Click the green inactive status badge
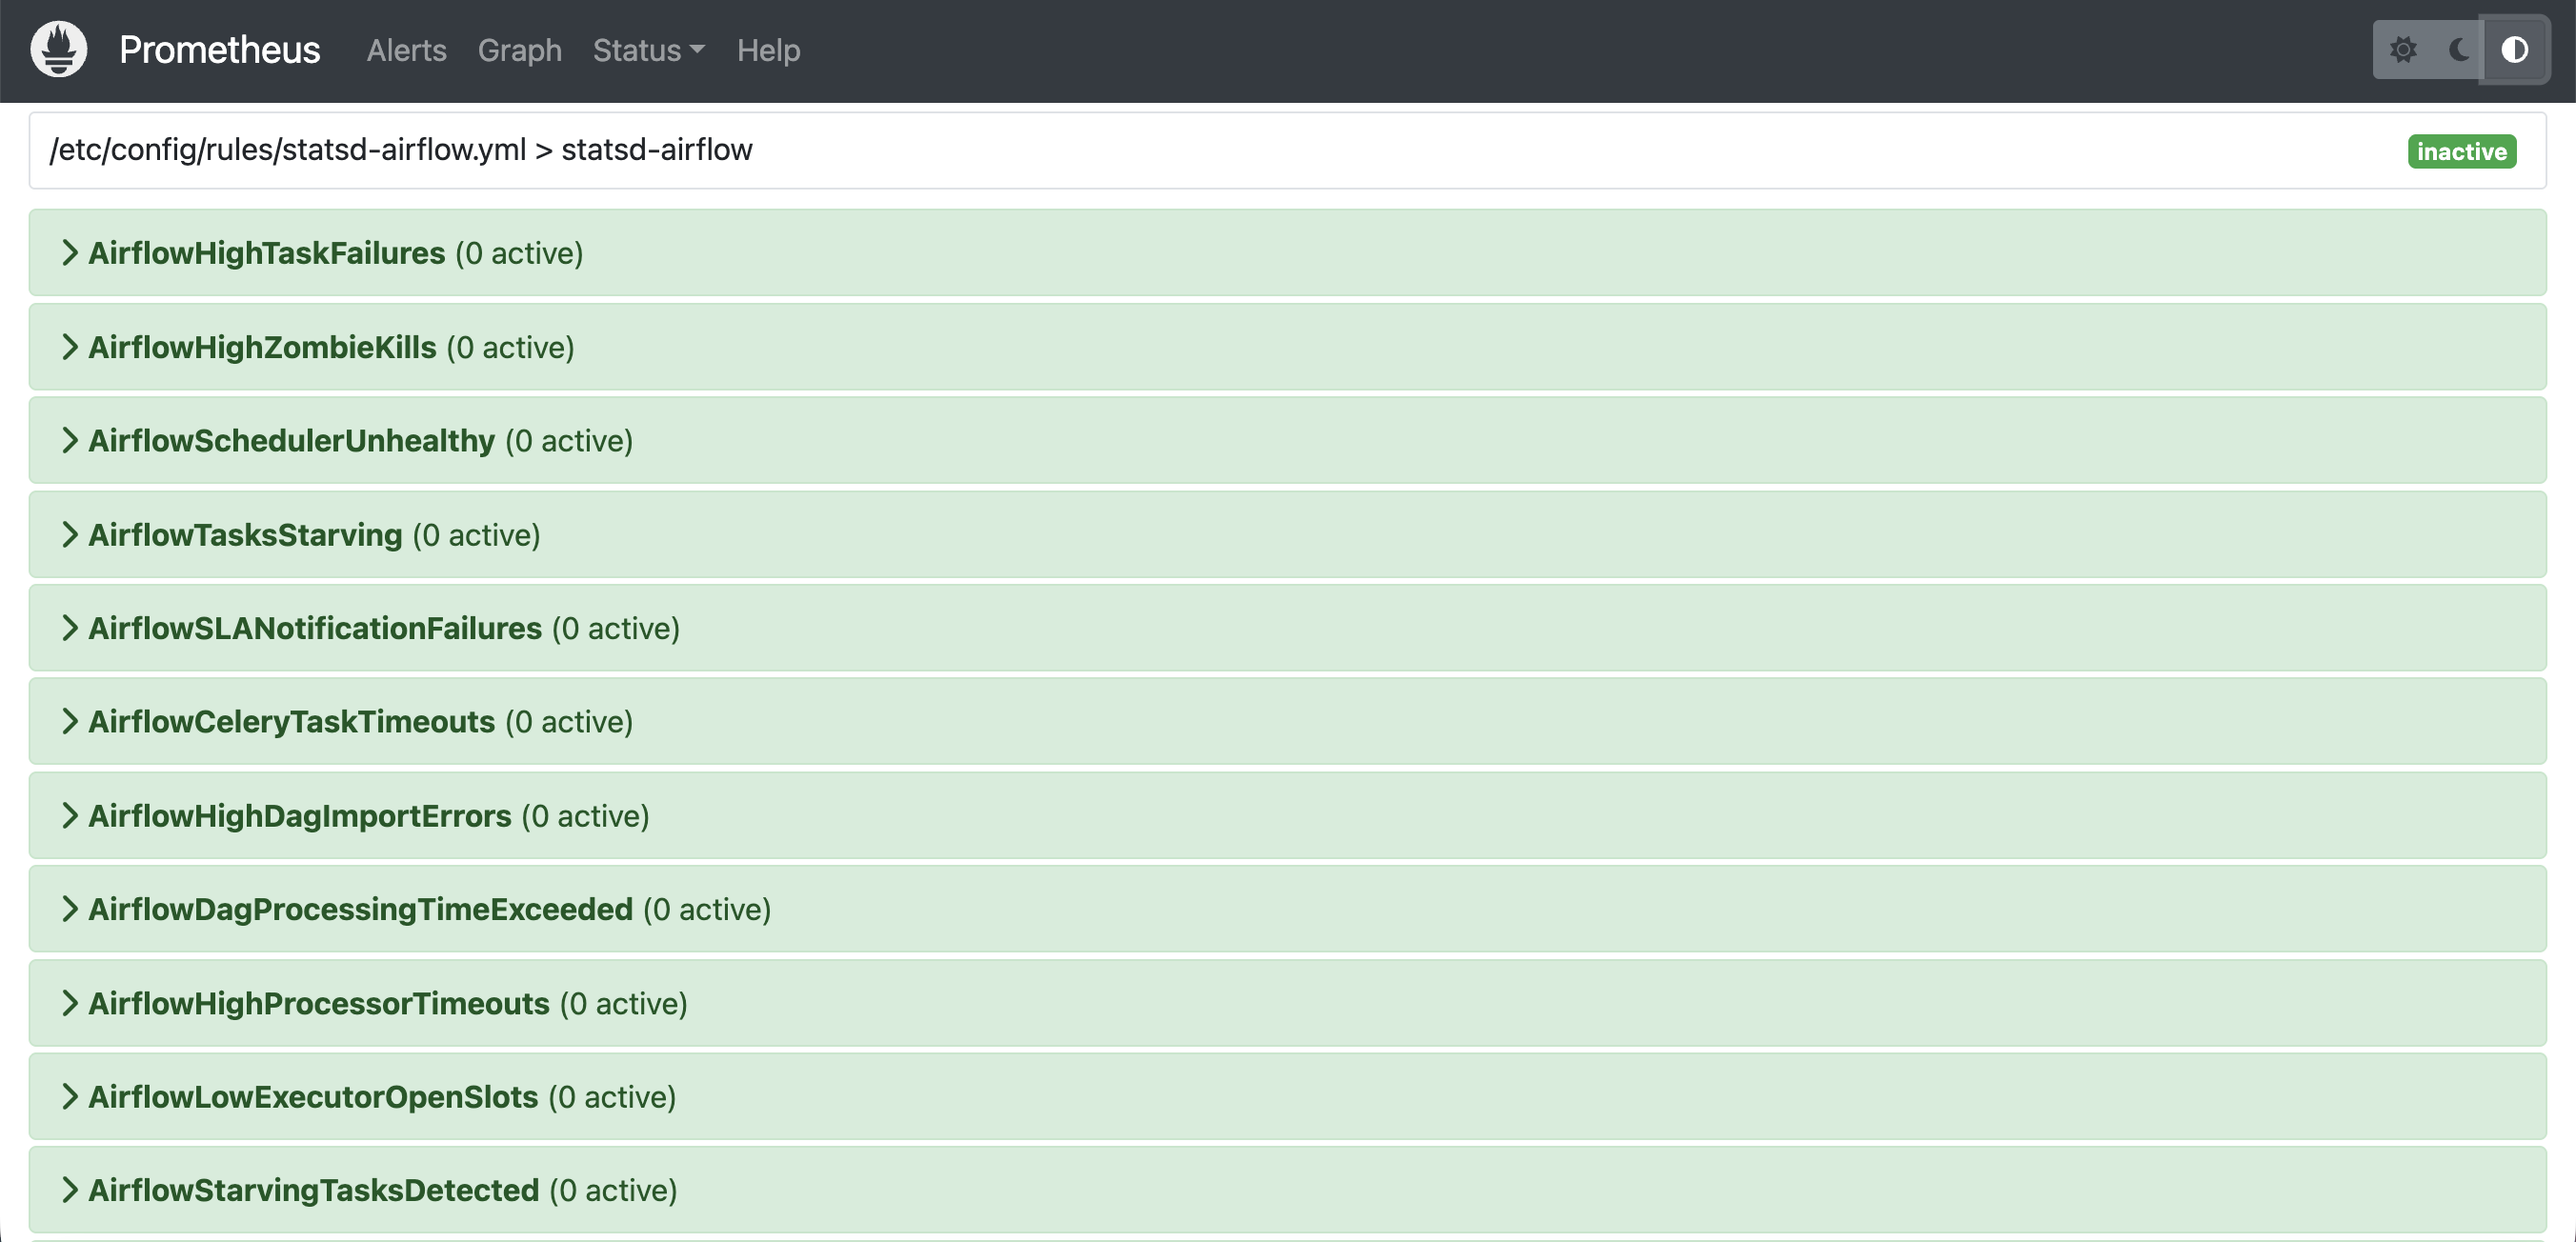 pos(2461,151)
